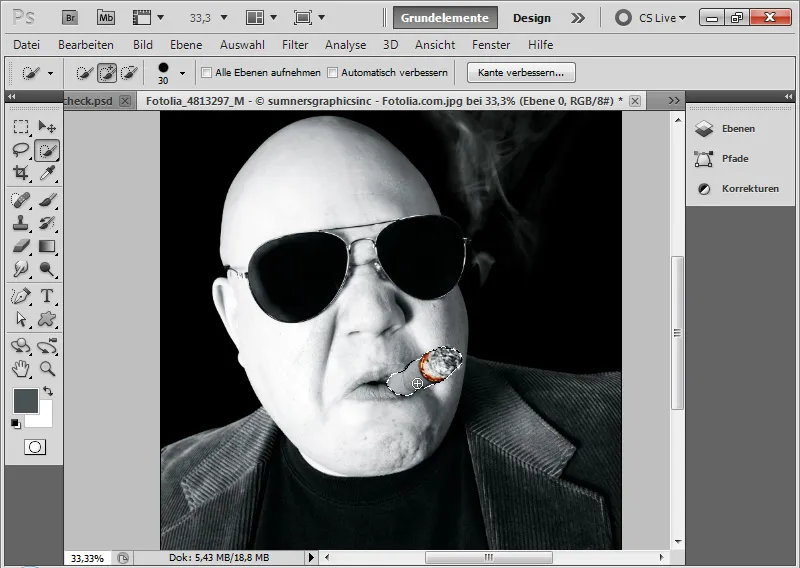Select the Quick Selection tool in toolbox
800x568 pixels.
pyautogui.click(x=47, y=150)
